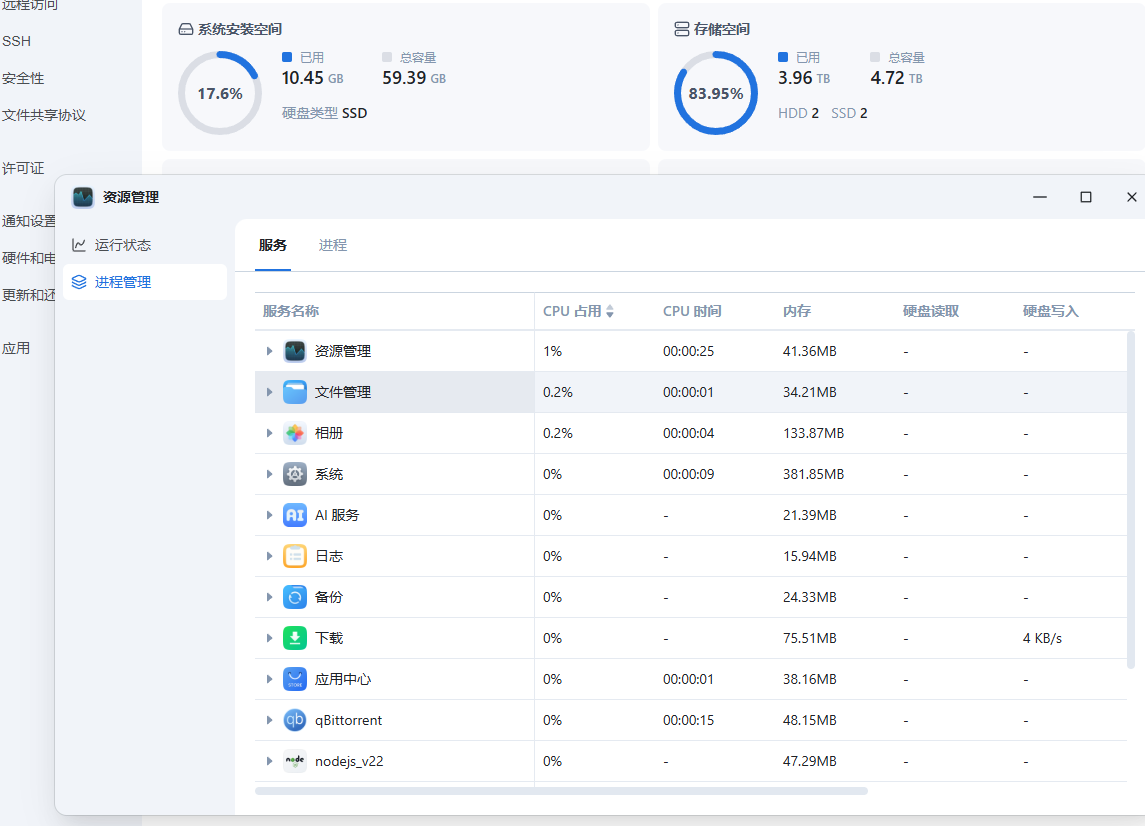The image size is (1145, 826).
Task: Expand the 资源管理 service row
Action: click(269, 351)
